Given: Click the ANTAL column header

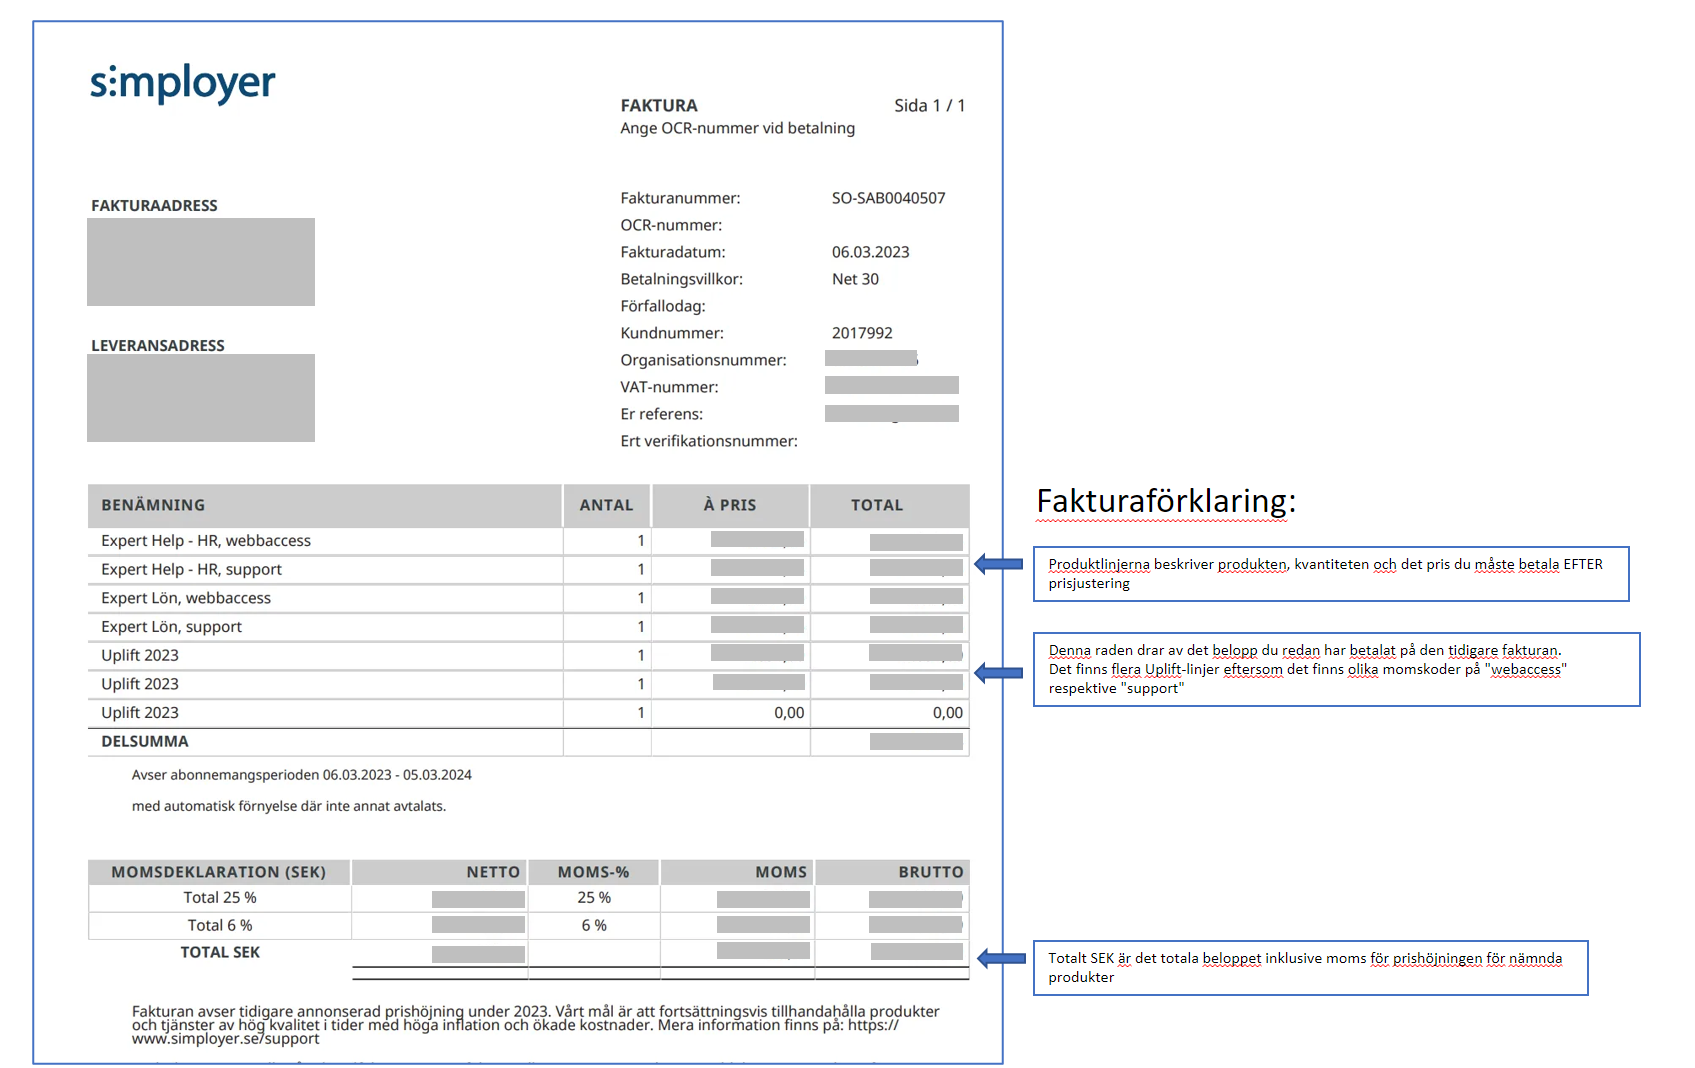Looking at the screenshot, I should click(606, 505).
